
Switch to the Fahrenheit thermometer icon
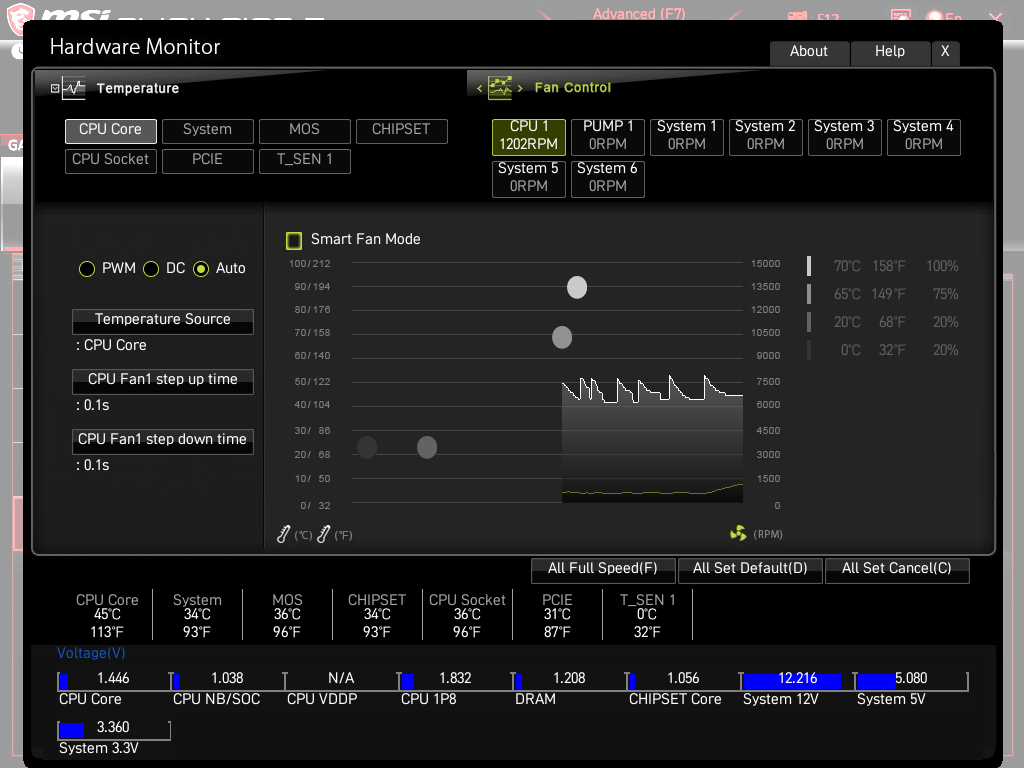[x=323, y=534]
